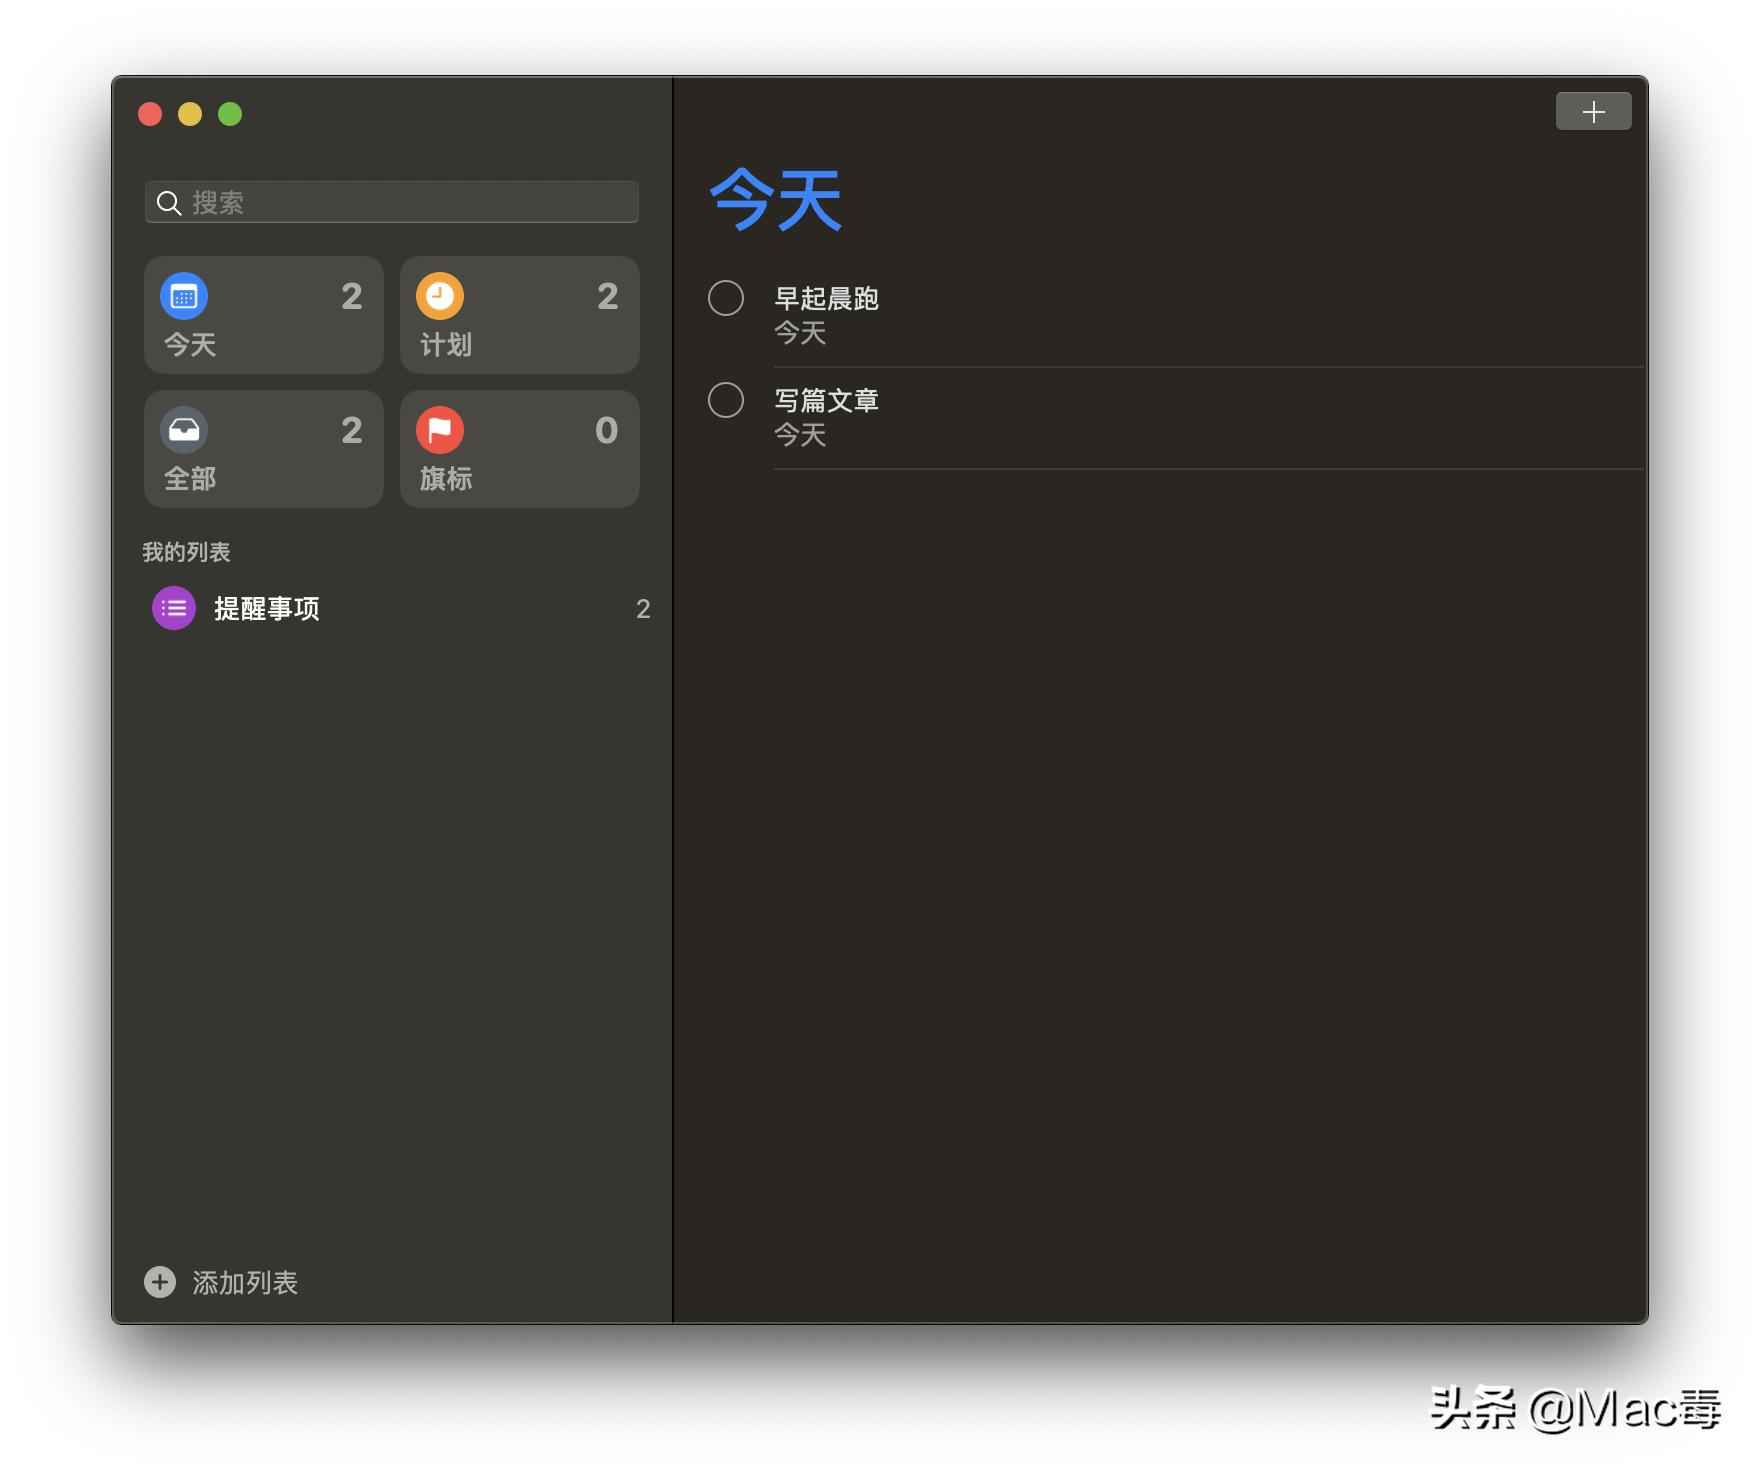Click the magnifying glass in the search field
1760x1472 pixels.
tap(168, 203)
